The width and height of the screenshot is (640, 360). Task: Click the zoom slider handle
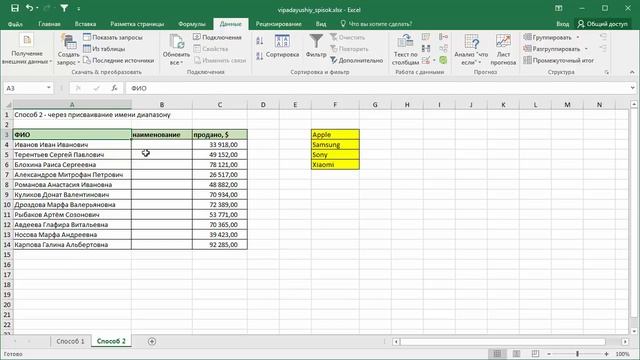coord(577,354)
